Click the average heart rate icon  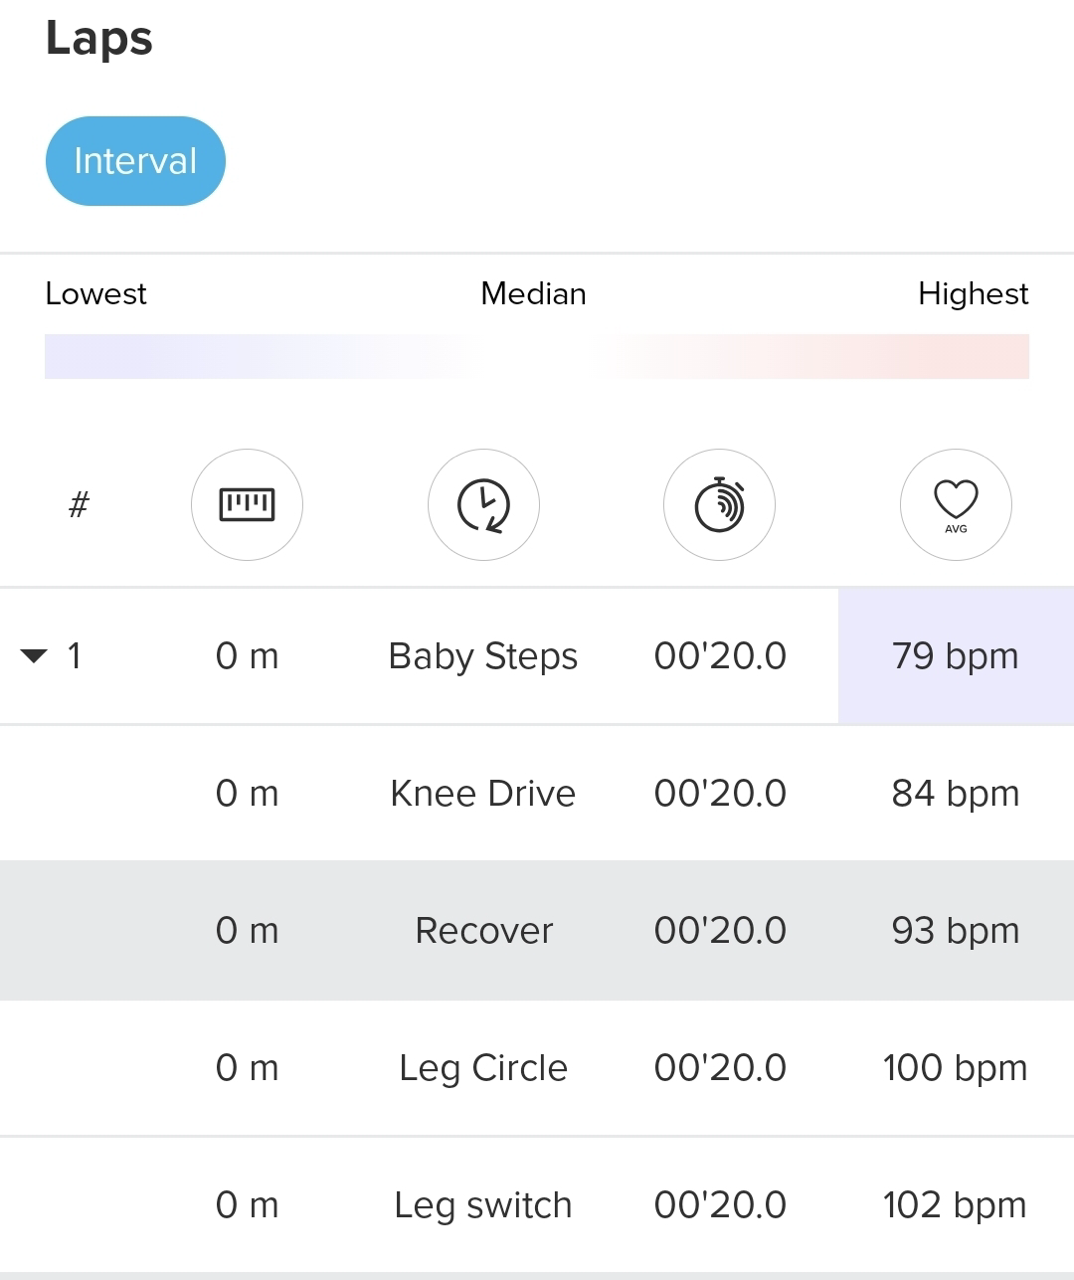click(x=955, y=505)
